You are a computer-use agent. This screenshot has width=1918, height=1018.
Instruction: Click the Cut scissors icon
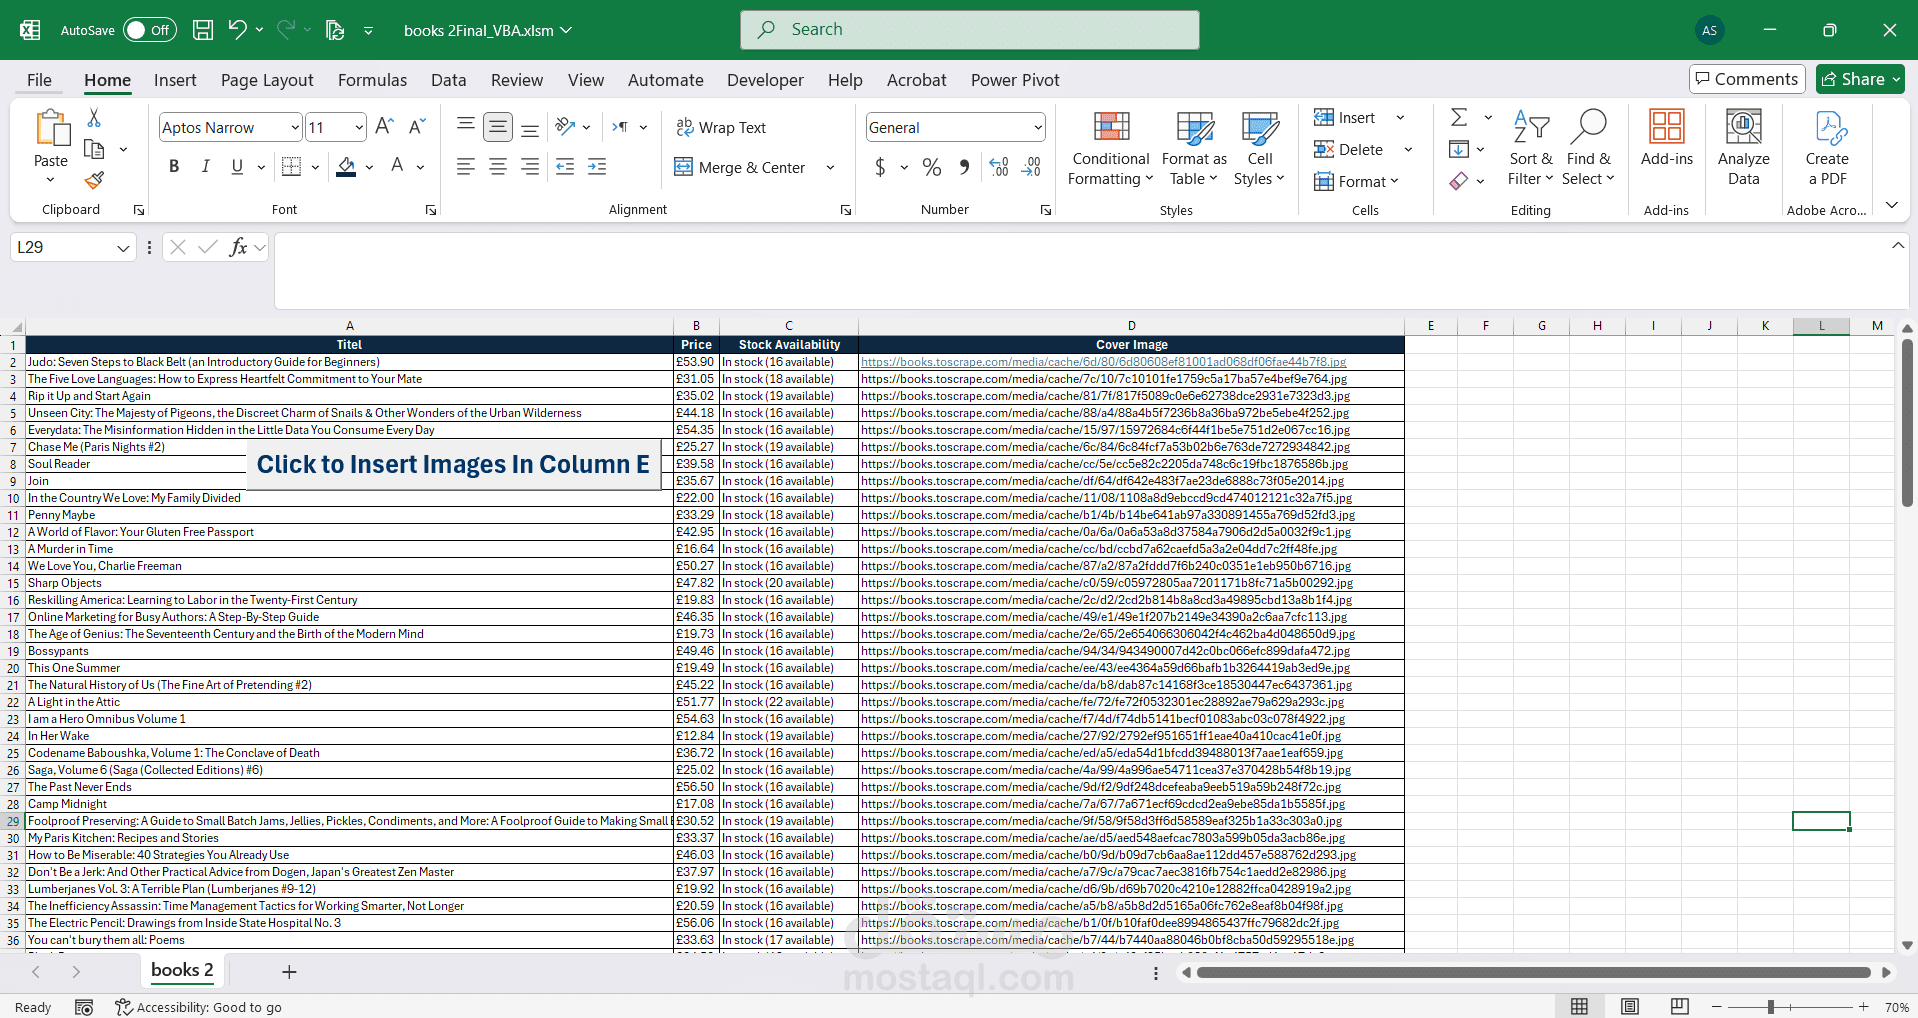click(x=94, y=118)
